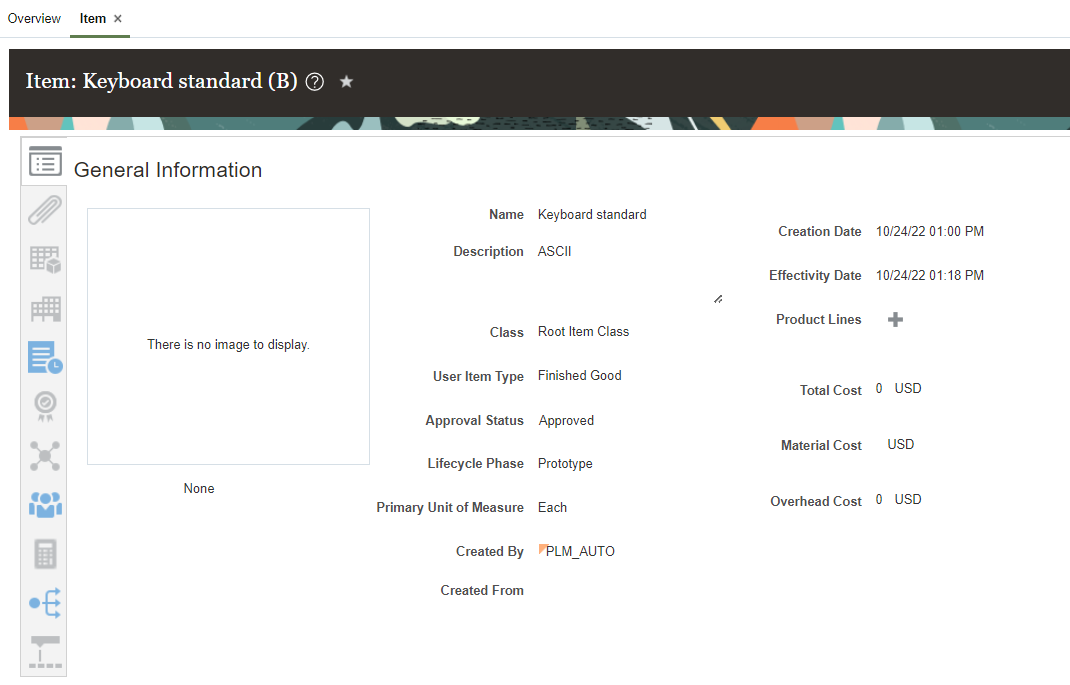Click the Creation Date 10/24/22 01:00 PM
The height and width of the screenshot is (685, 1070).
929,231
